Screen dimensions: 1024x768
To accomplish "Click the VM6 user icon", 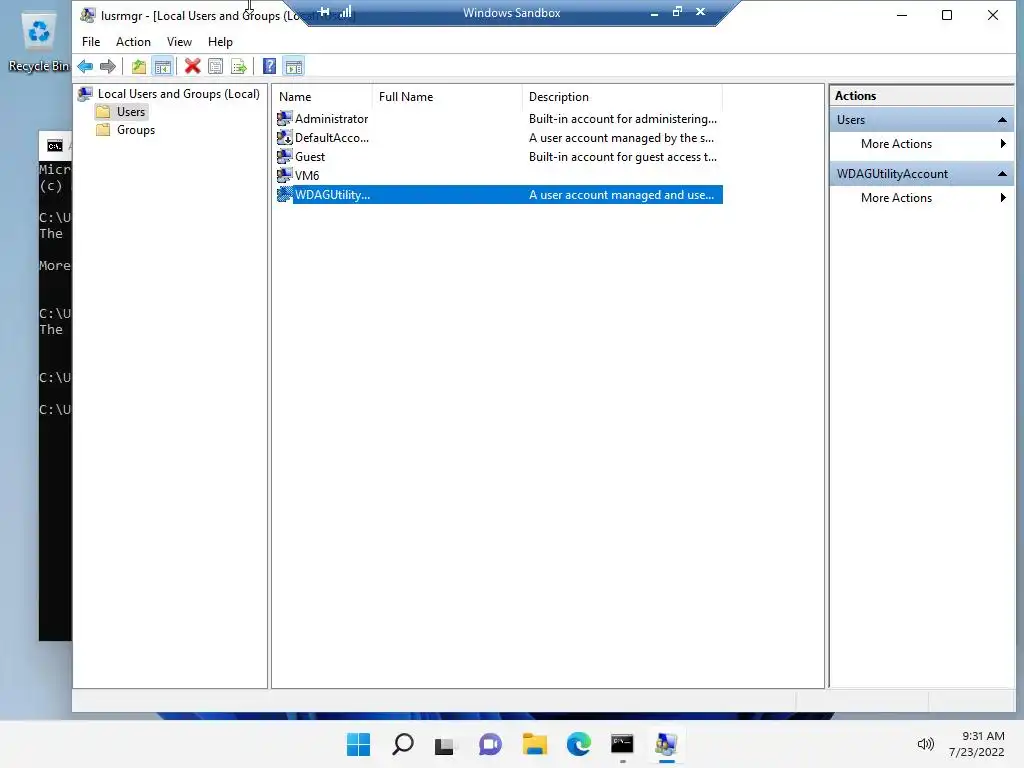I will tap(284, 175).
